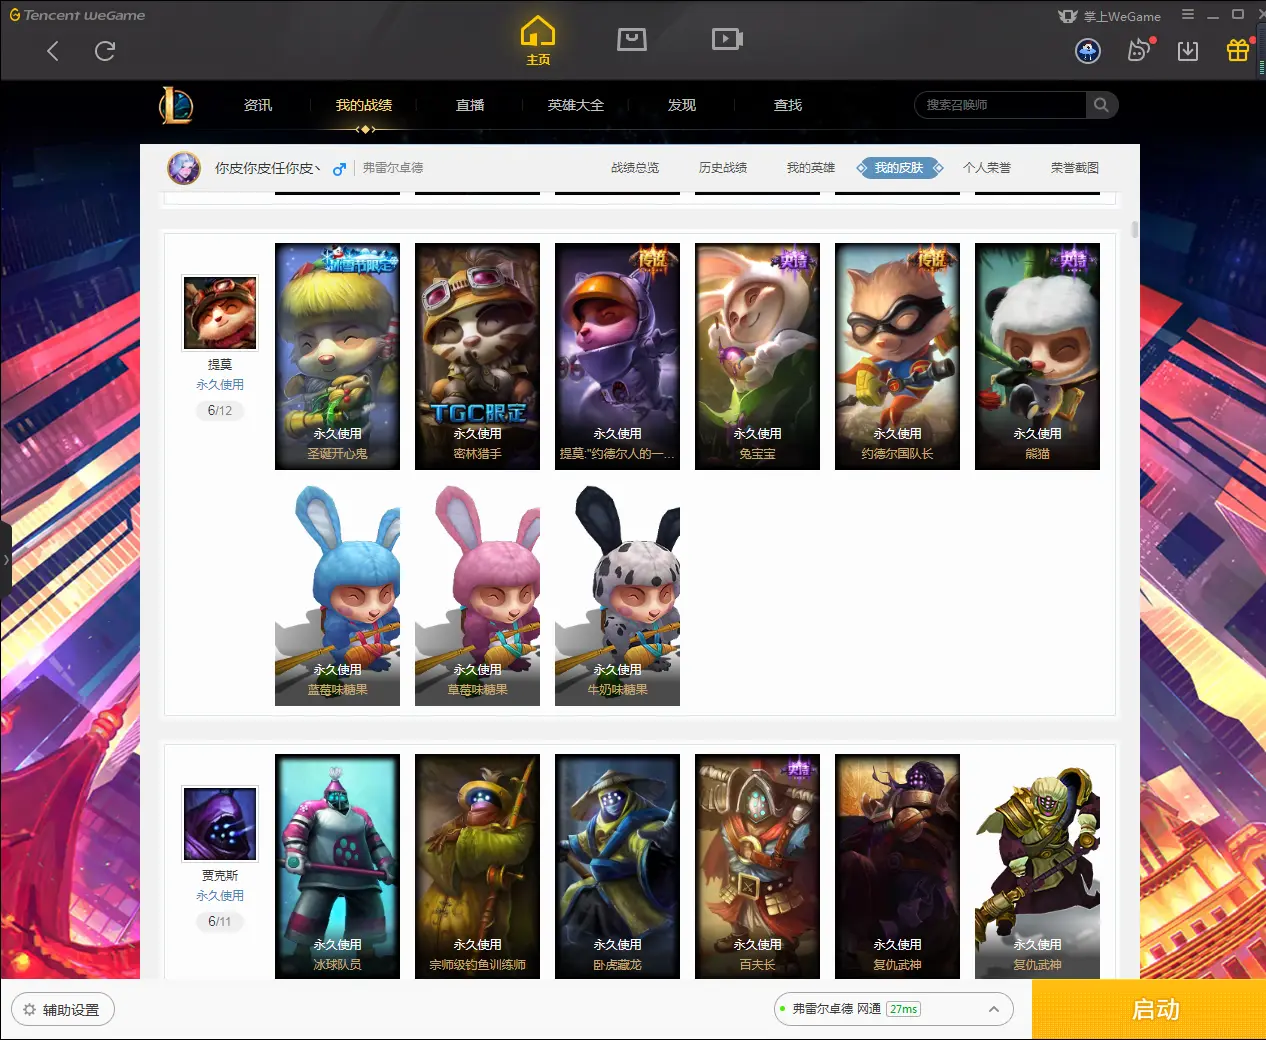Open the 蓝莓味糖果 skin card
Image resolution: width=1266 pixels, height=1040 pixels.
tap(337, 595)
